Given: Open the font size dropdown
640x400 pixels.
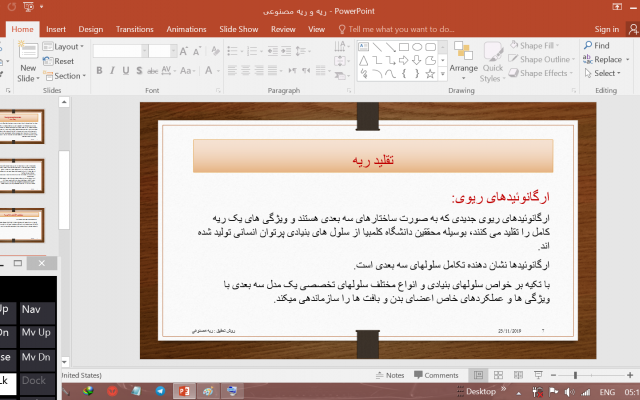Looking at the screenshot, I should click(x=173, y=51).
